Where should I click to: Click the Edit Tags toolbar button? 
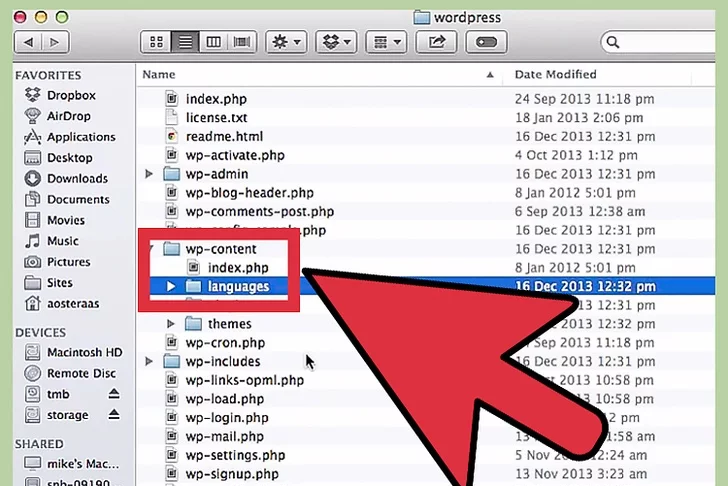484,42
